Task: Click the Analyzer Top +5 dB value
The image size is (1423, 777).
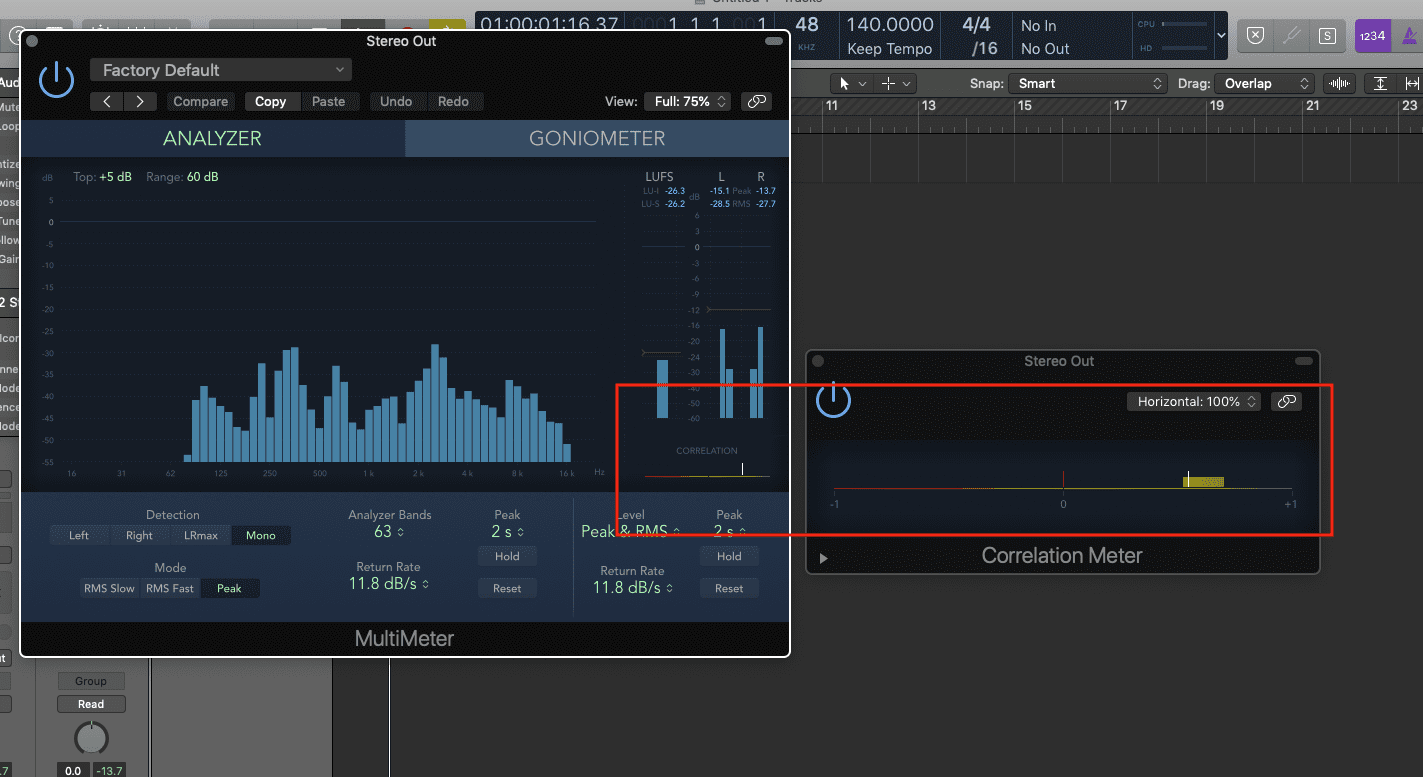Action: 117,177
